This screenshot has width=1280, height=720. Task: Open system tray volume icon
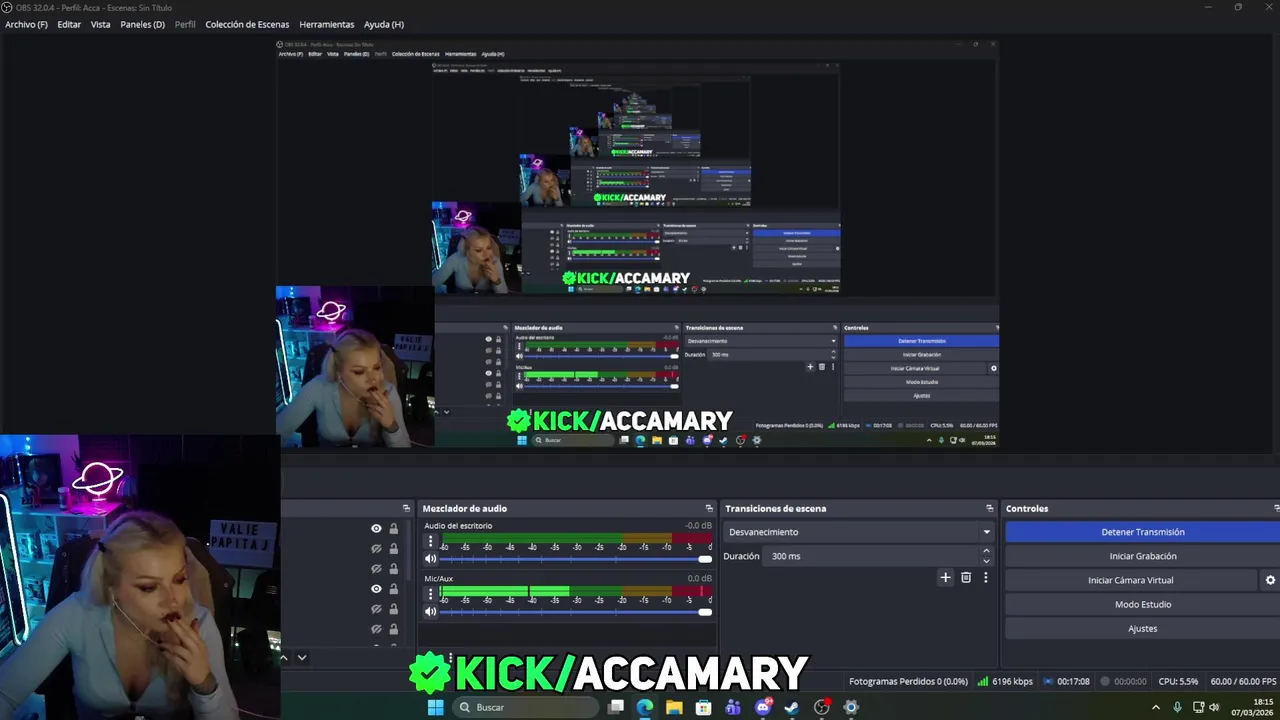coord(1214,707)
